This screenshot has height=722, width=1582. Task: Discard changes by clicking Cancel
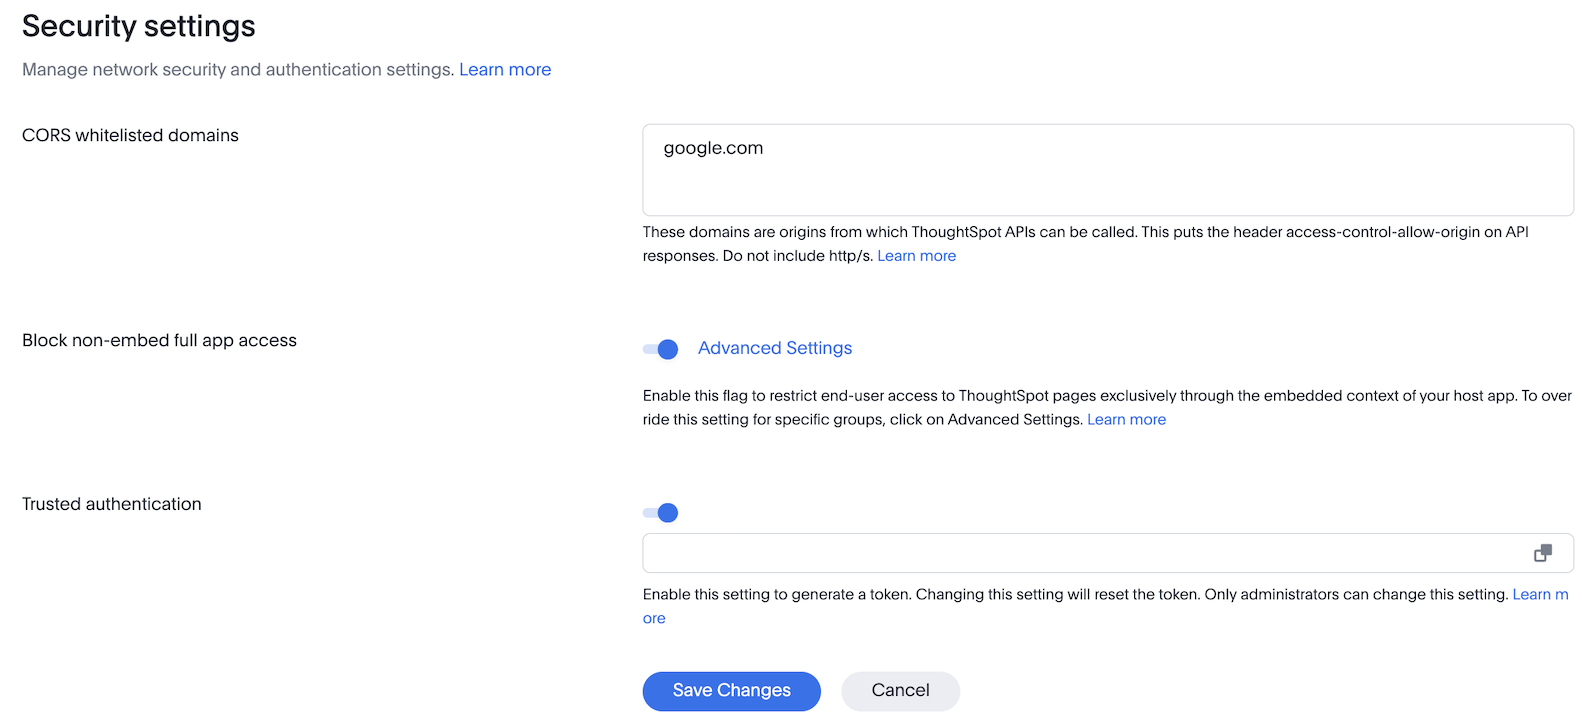coord(899,690)
